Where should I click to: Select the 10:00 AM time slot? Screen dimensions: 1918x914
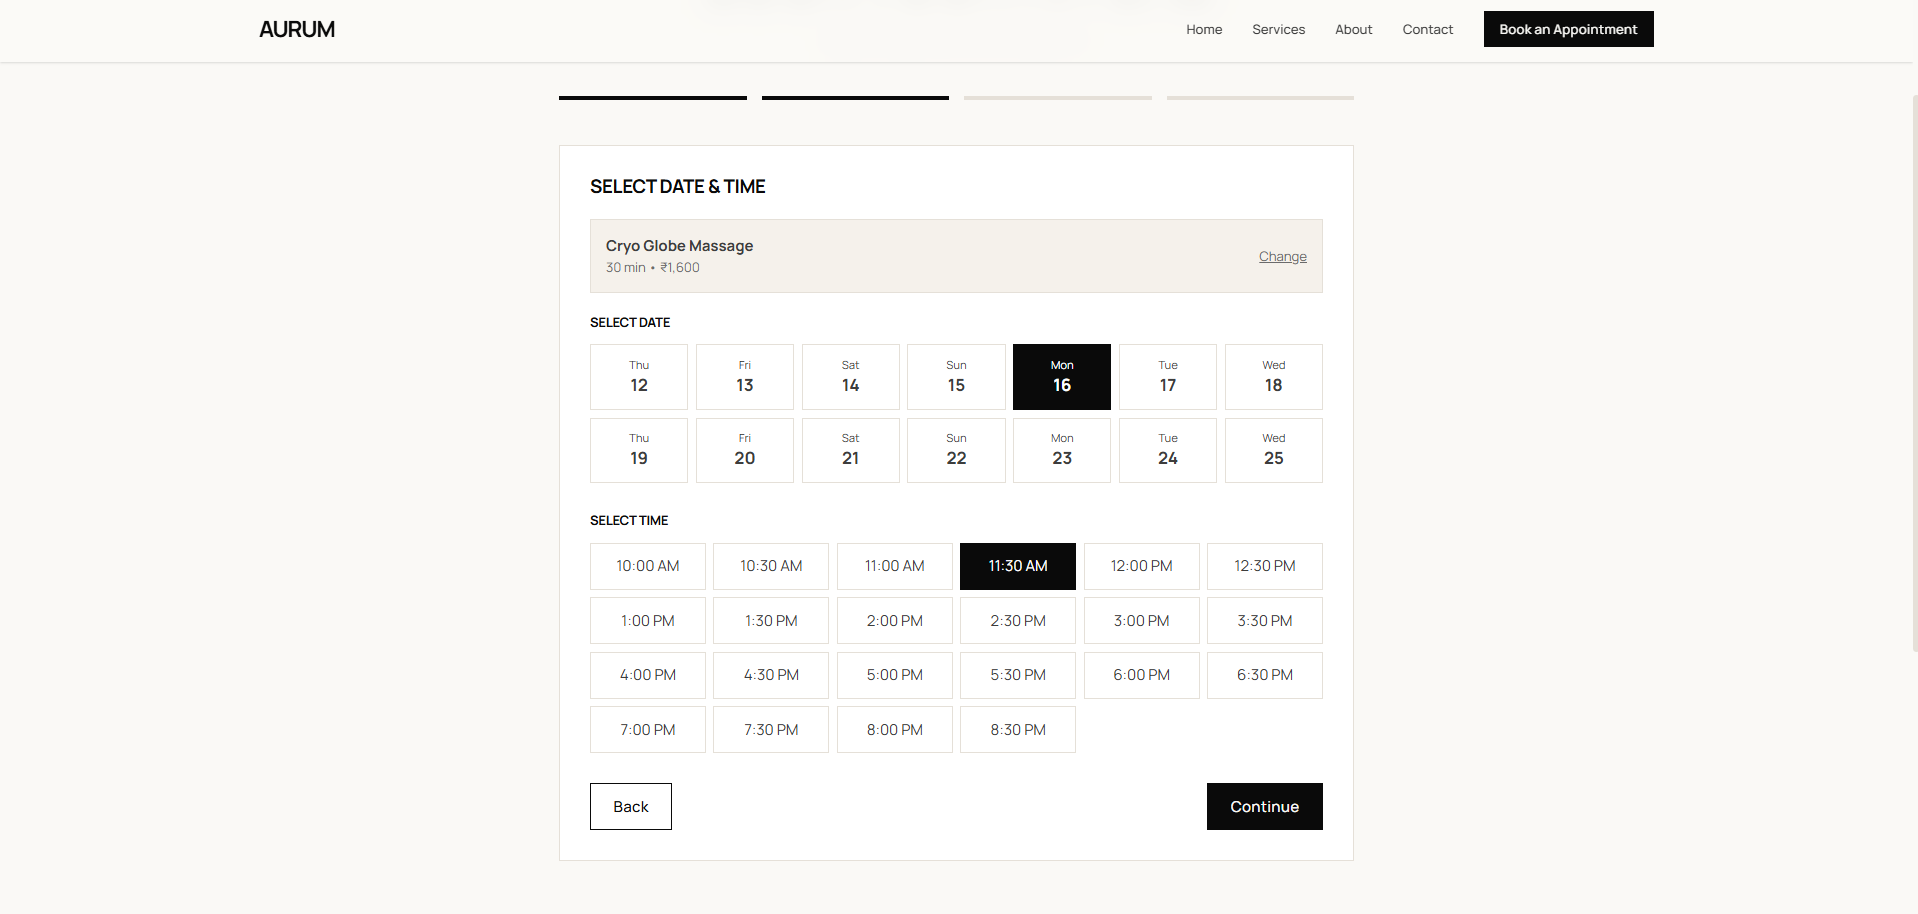(x=647, y=566)
